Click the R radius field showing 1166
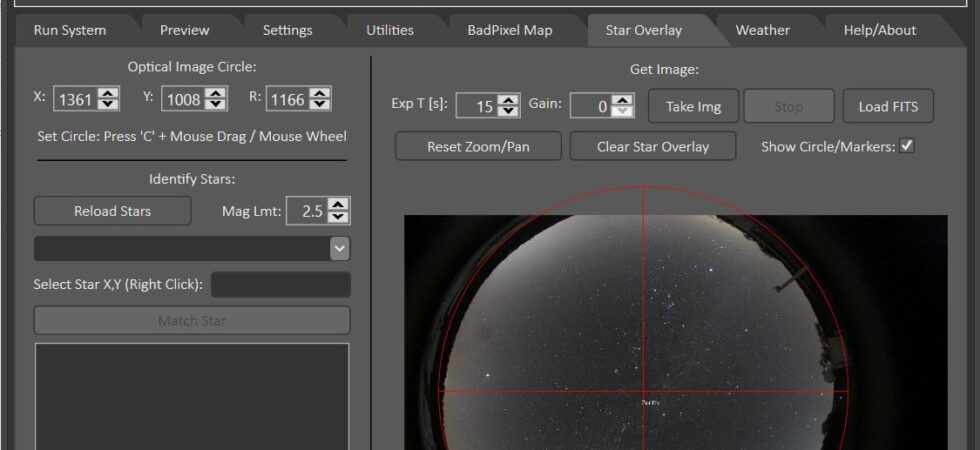The width and height of the screenshot is (980, 450). pyautogui.click(x=288, y=99)
